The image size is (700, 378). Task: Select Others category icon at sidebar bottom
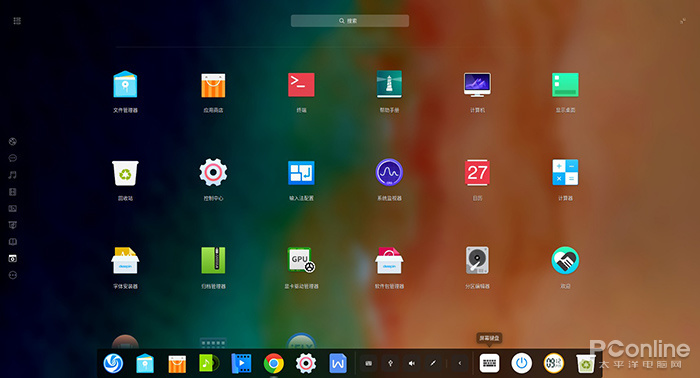(12, 275)
